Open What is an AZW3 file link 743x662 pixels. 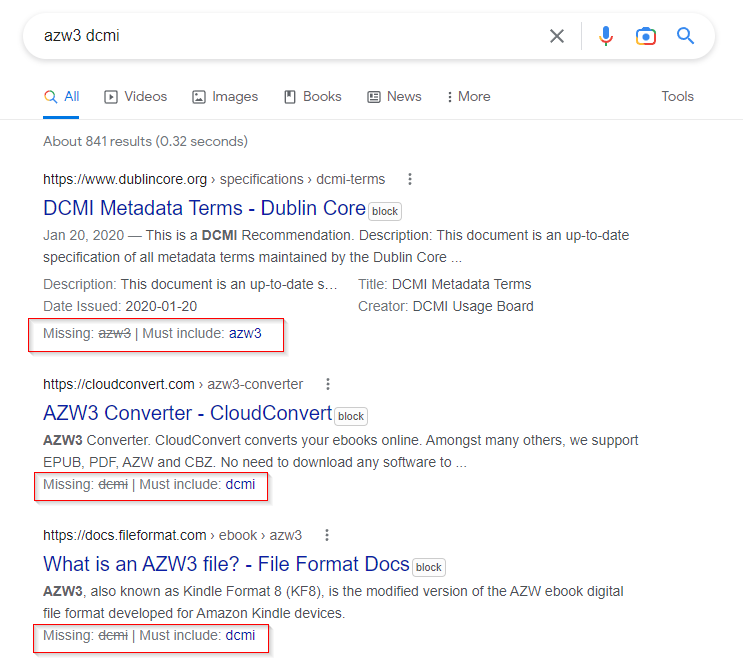226,564
